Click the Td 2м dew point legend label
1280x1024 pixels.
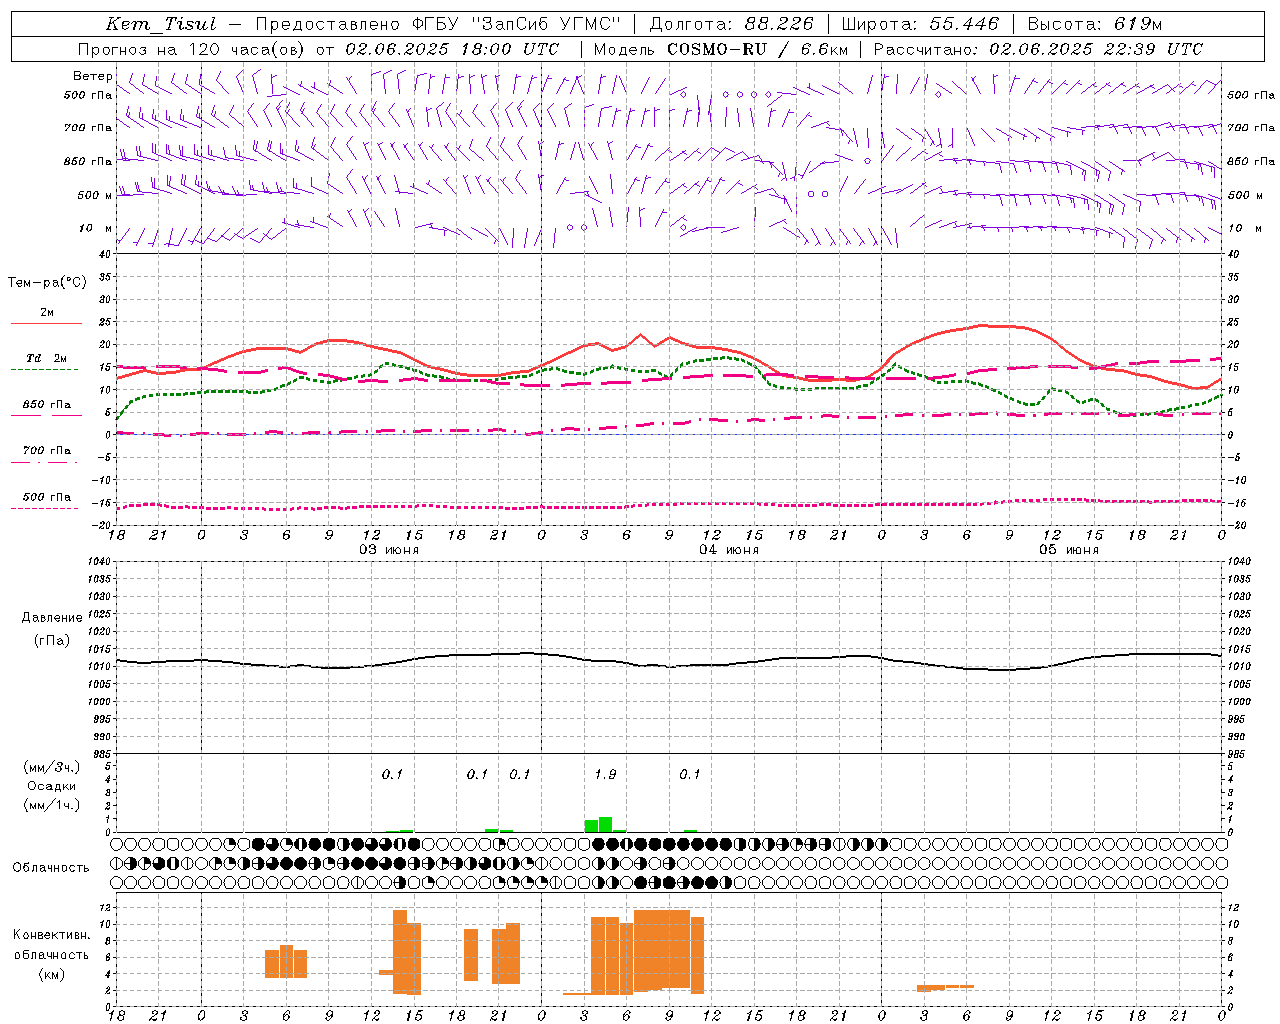click(x=47, y=358)
